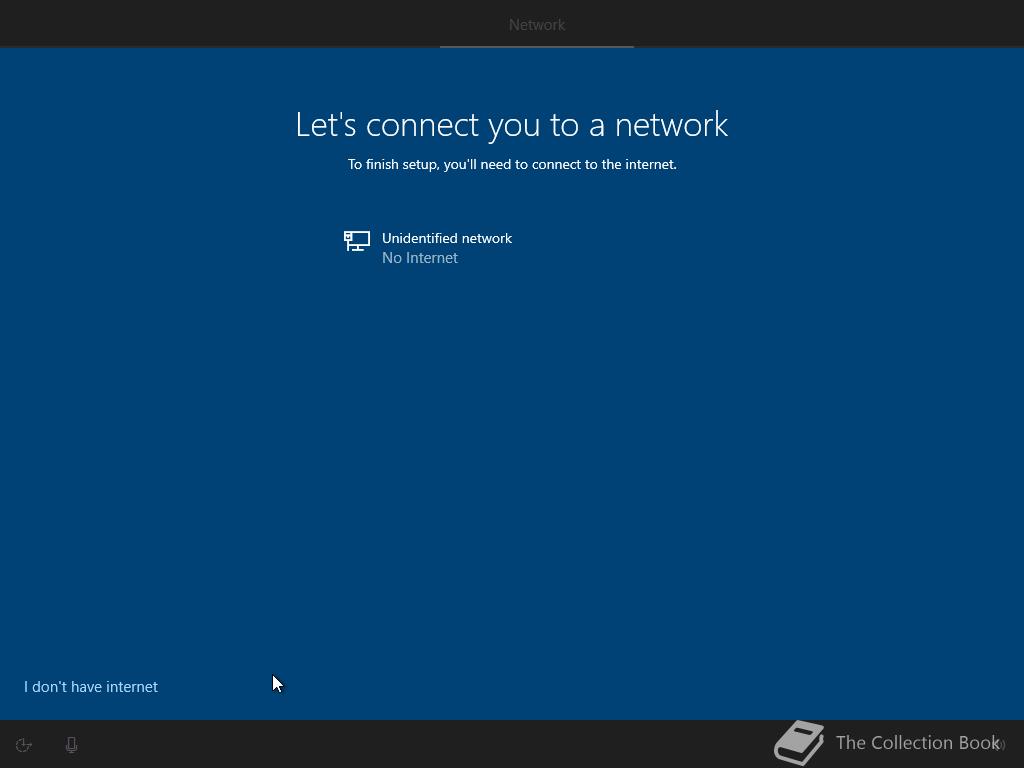Viewport: 1024px width, 768px height.
Task: Open the Ease of Access icon
Action: point(24,744)
